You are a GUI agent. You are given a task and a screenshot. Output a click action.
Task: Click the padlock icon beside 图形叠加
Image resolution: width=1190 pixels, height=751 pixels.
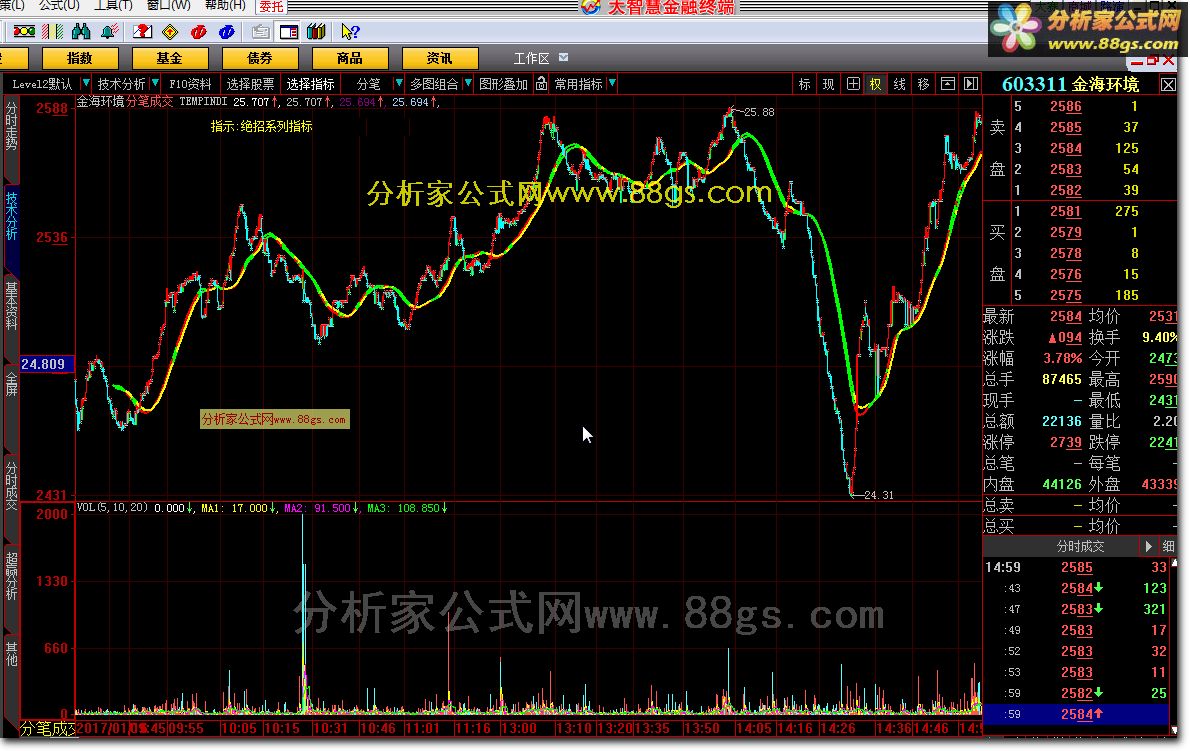541,83
